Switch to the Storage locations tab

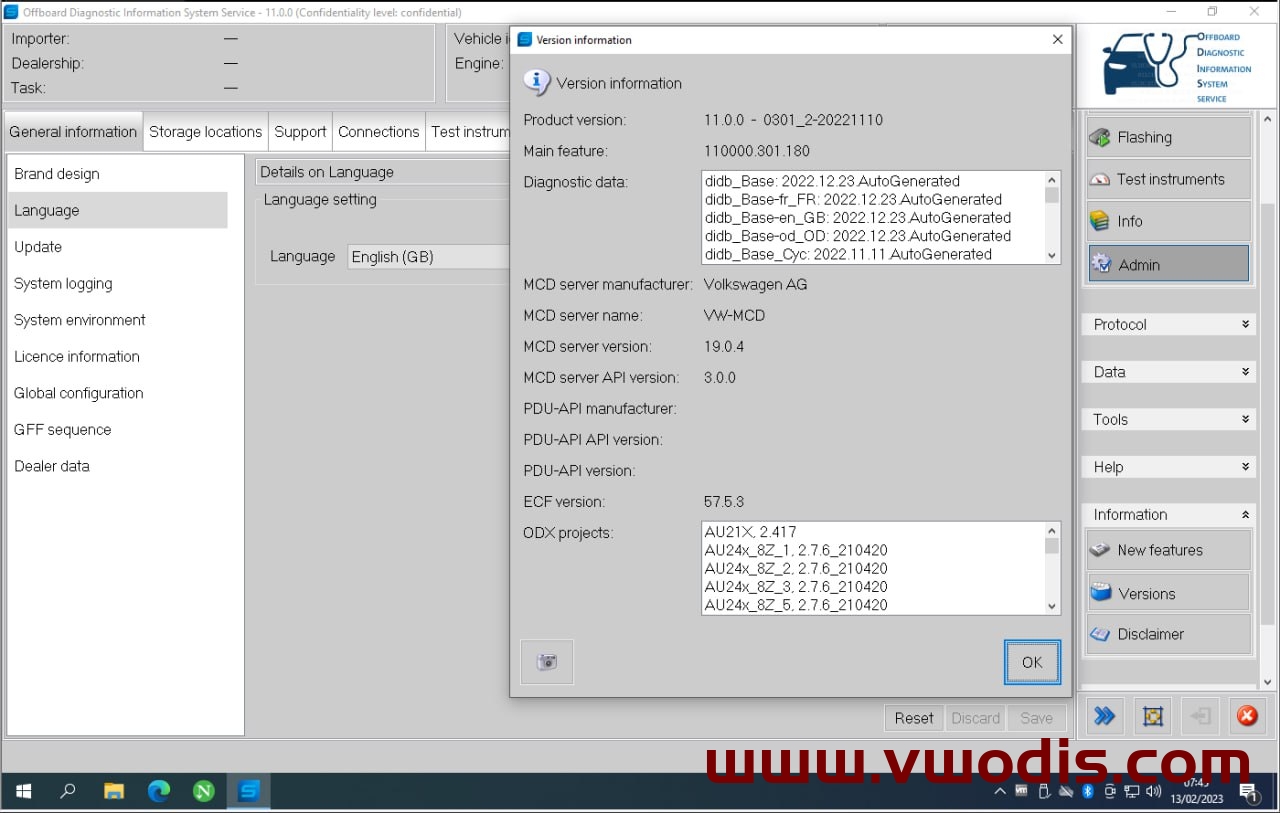pyautogui.click(x=205, y=132)
